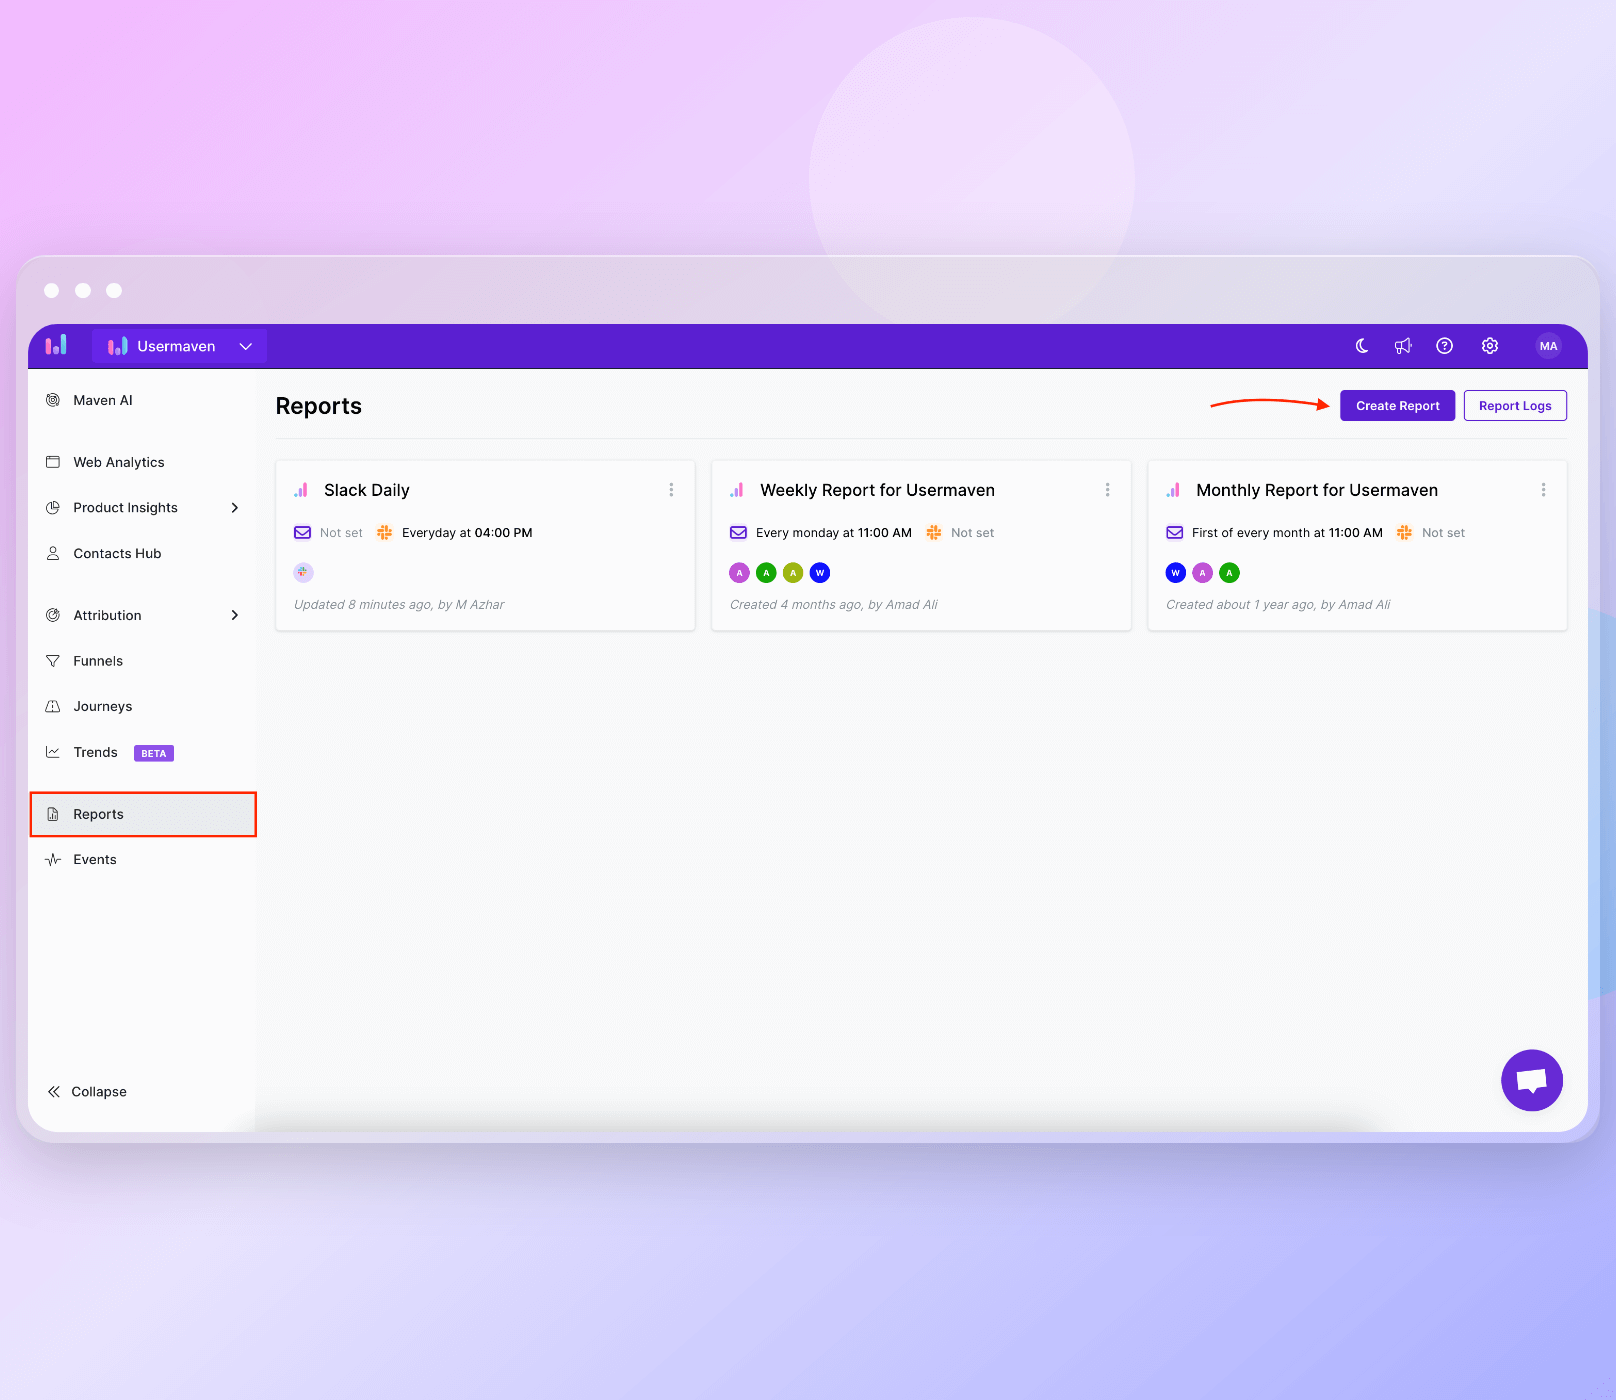Click the Create Report button
Screen dimensions: 1616x1400
point(1397,405)
